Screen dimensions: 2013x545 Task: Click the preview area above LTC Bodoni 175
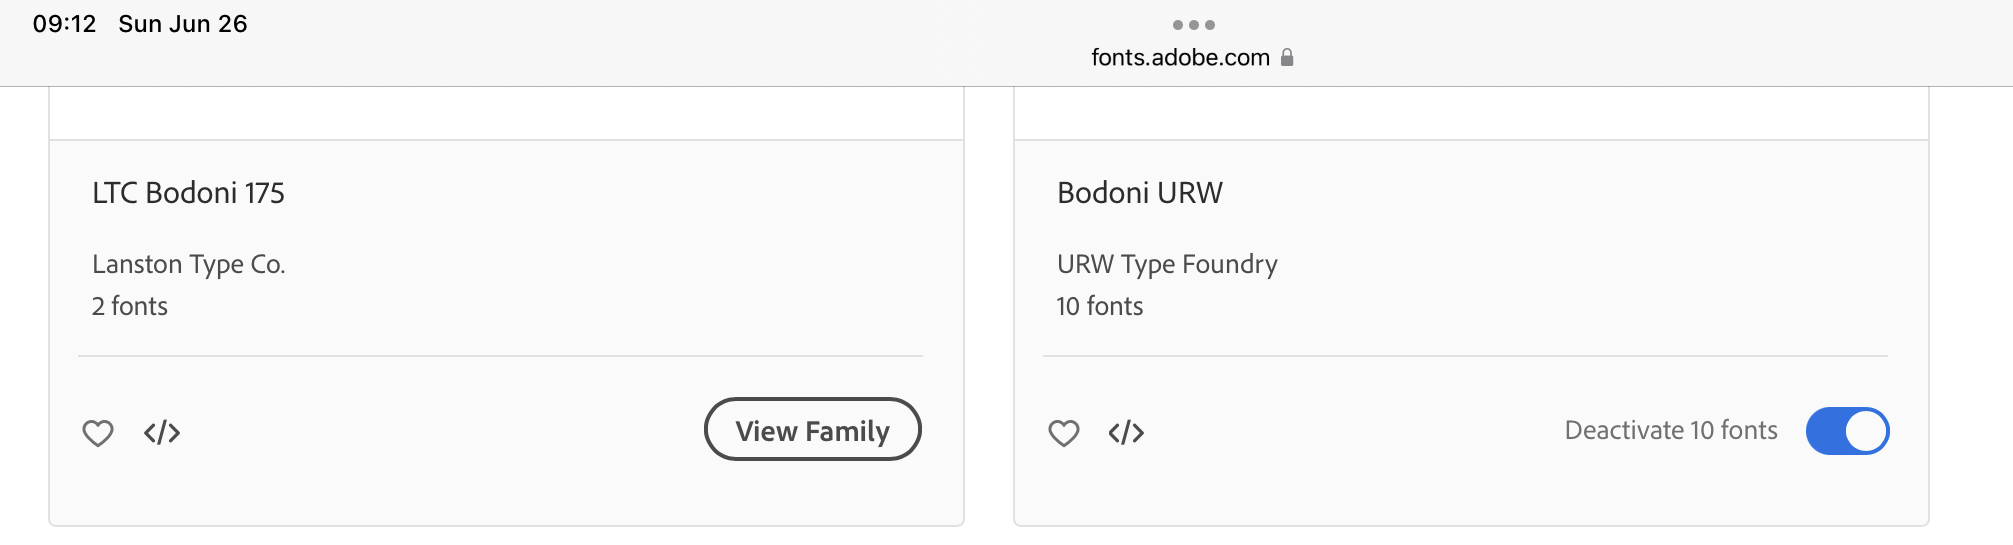[x=506, y=113]
